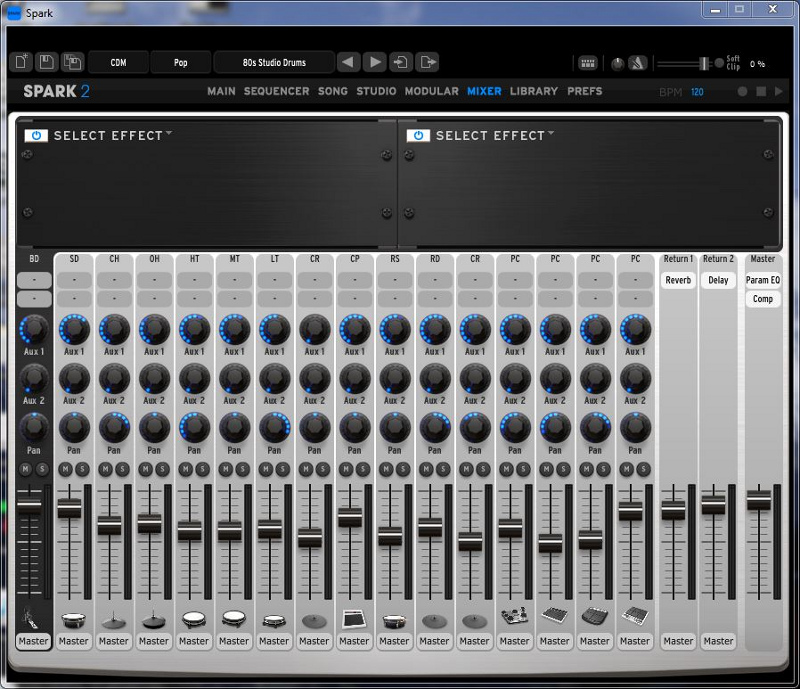Go to the MODULAR tab
This screenshot has width=800, height=689.
(432, 91)
